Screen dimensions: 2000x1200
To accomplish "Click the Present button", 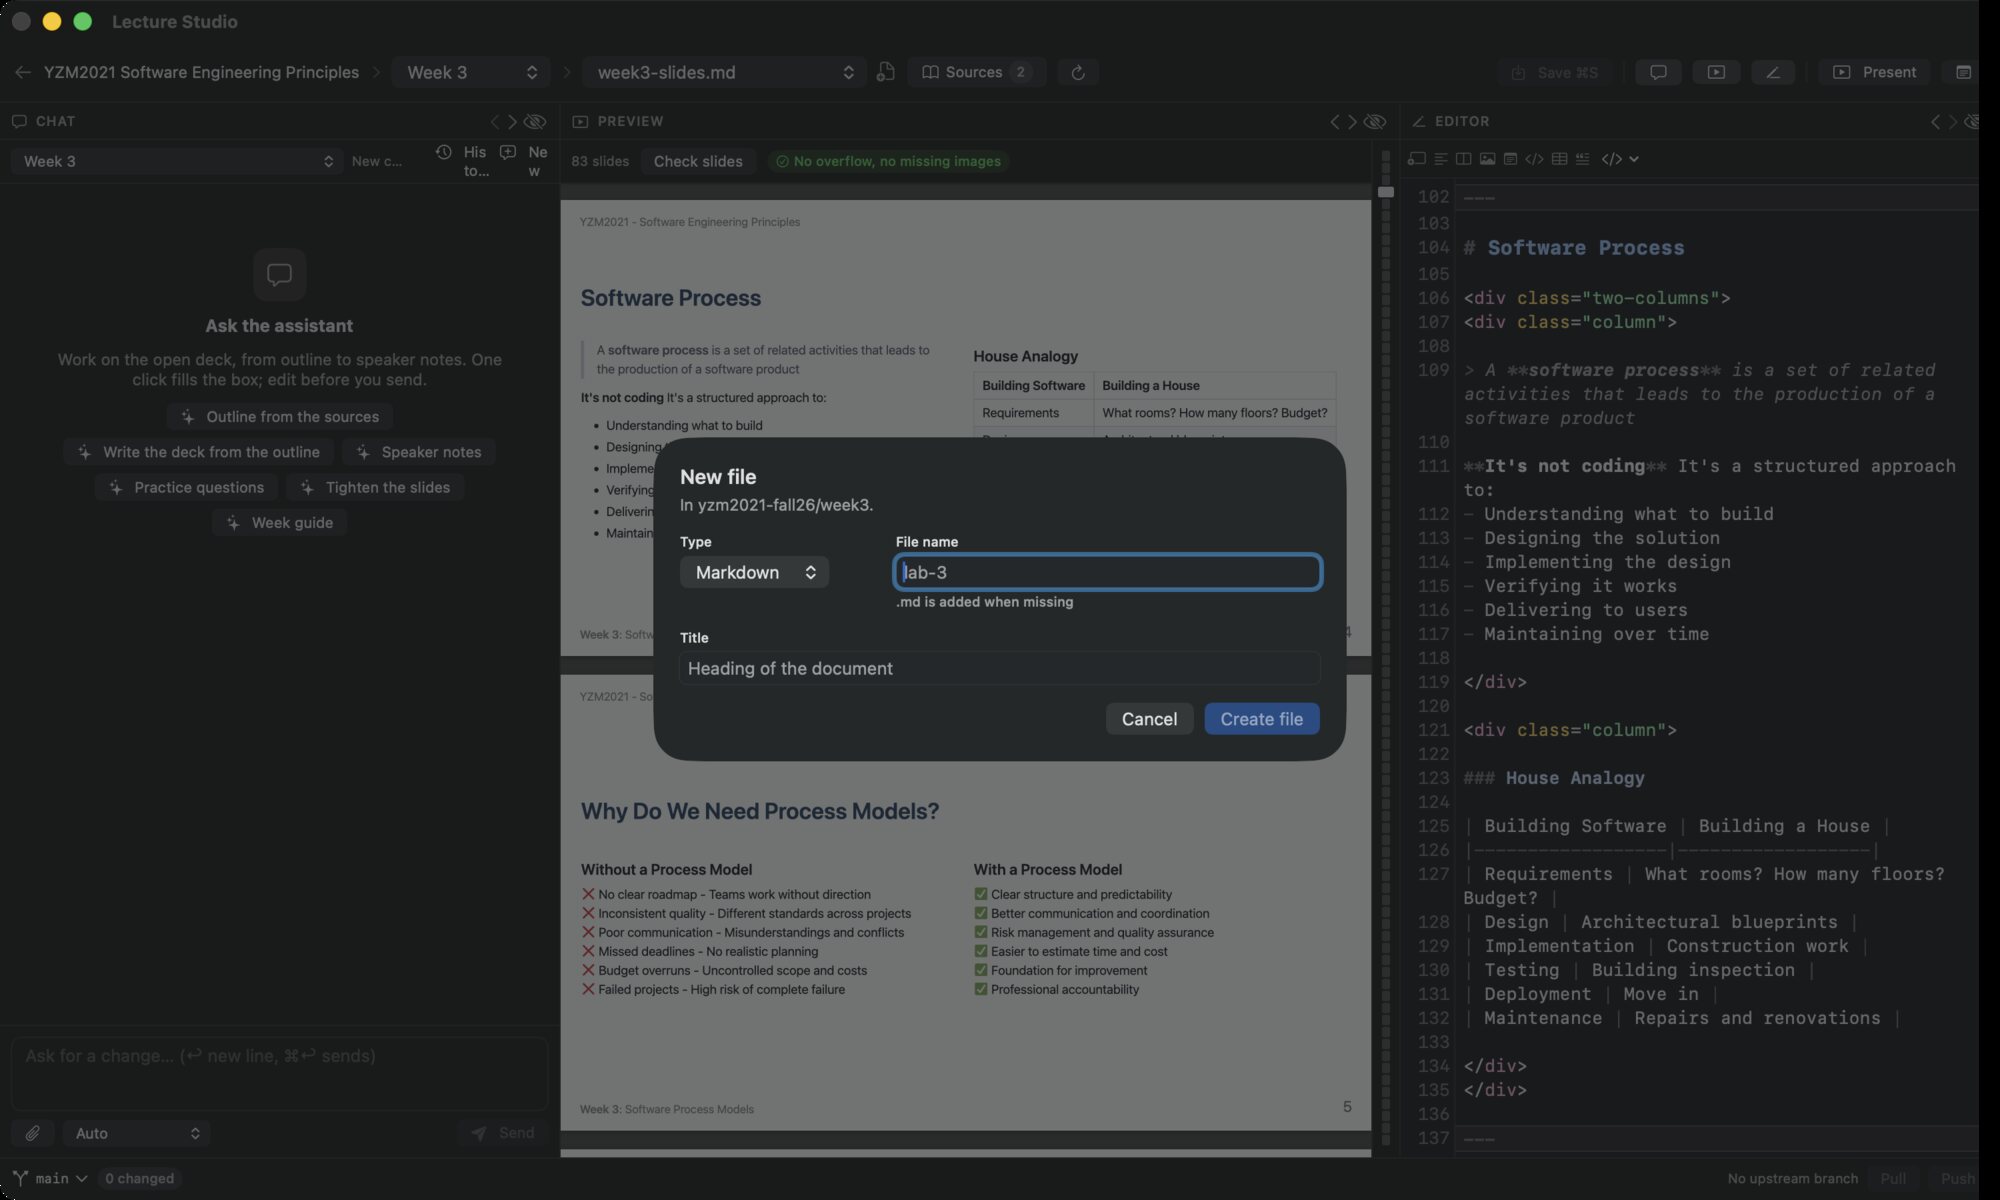I will (1874, 72).
